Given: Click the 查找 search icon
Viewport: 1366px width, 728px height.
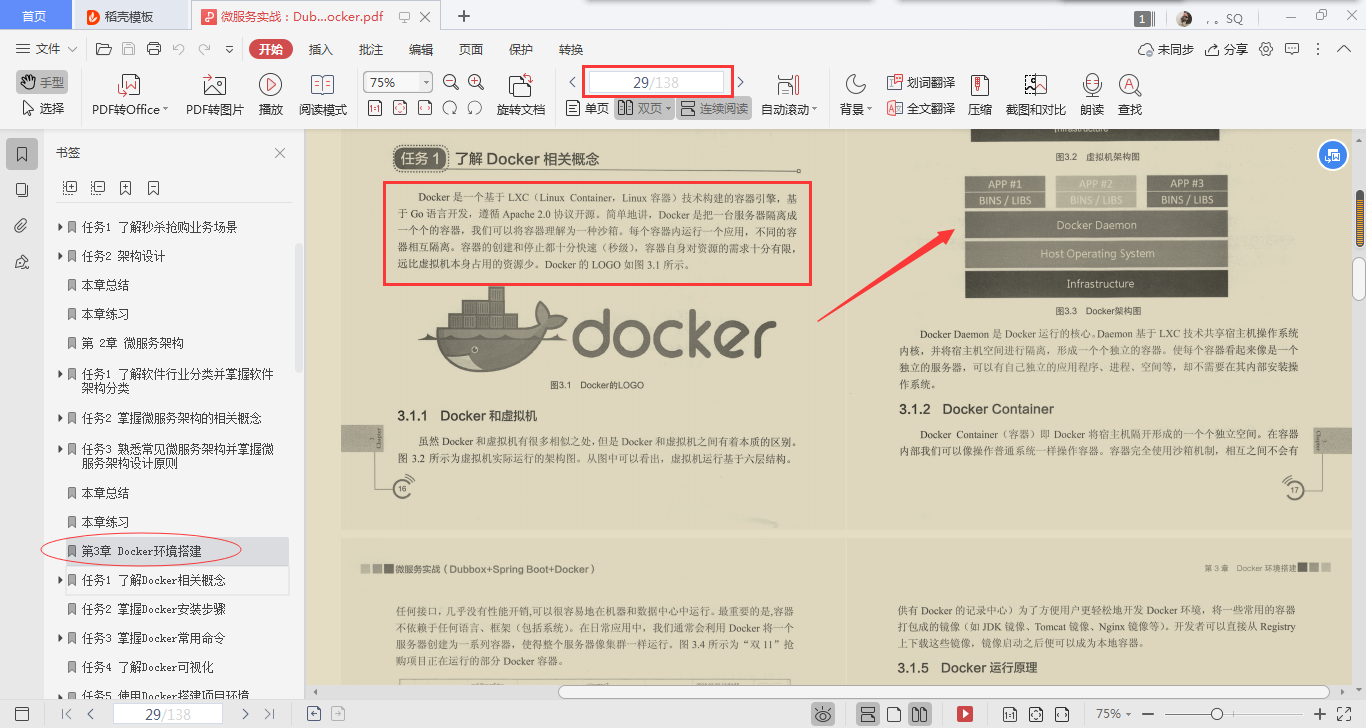Looking at the screenshot, I should [1130, 85].
